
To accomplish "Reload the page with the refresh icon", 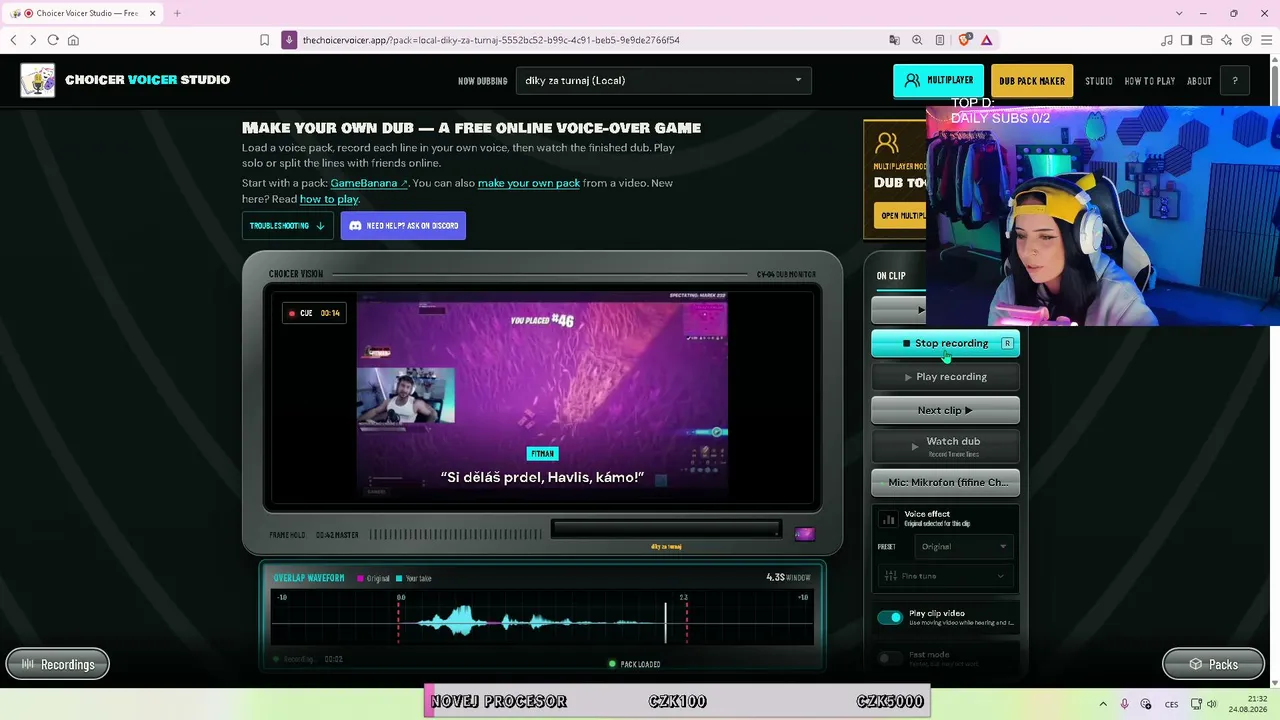I will click(53, 40).
